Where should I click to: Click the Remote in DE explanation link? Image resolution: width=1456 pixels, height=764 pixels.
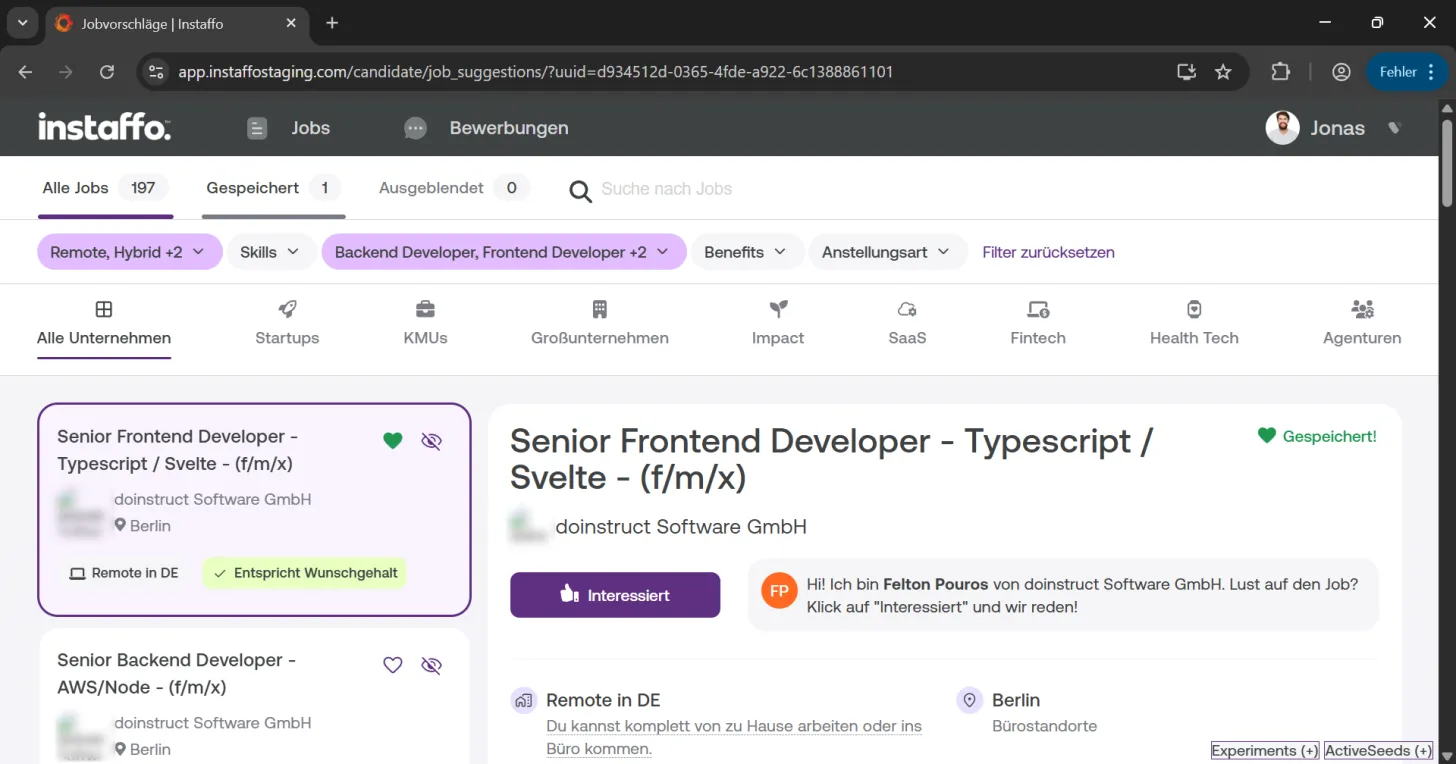(734, 738)
